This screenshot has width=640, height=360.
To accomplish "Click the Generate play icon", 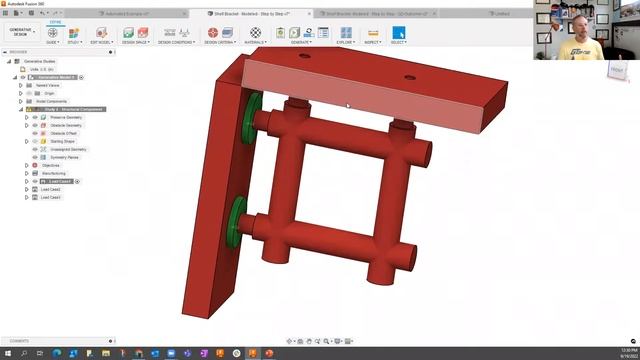I will 294,32.
